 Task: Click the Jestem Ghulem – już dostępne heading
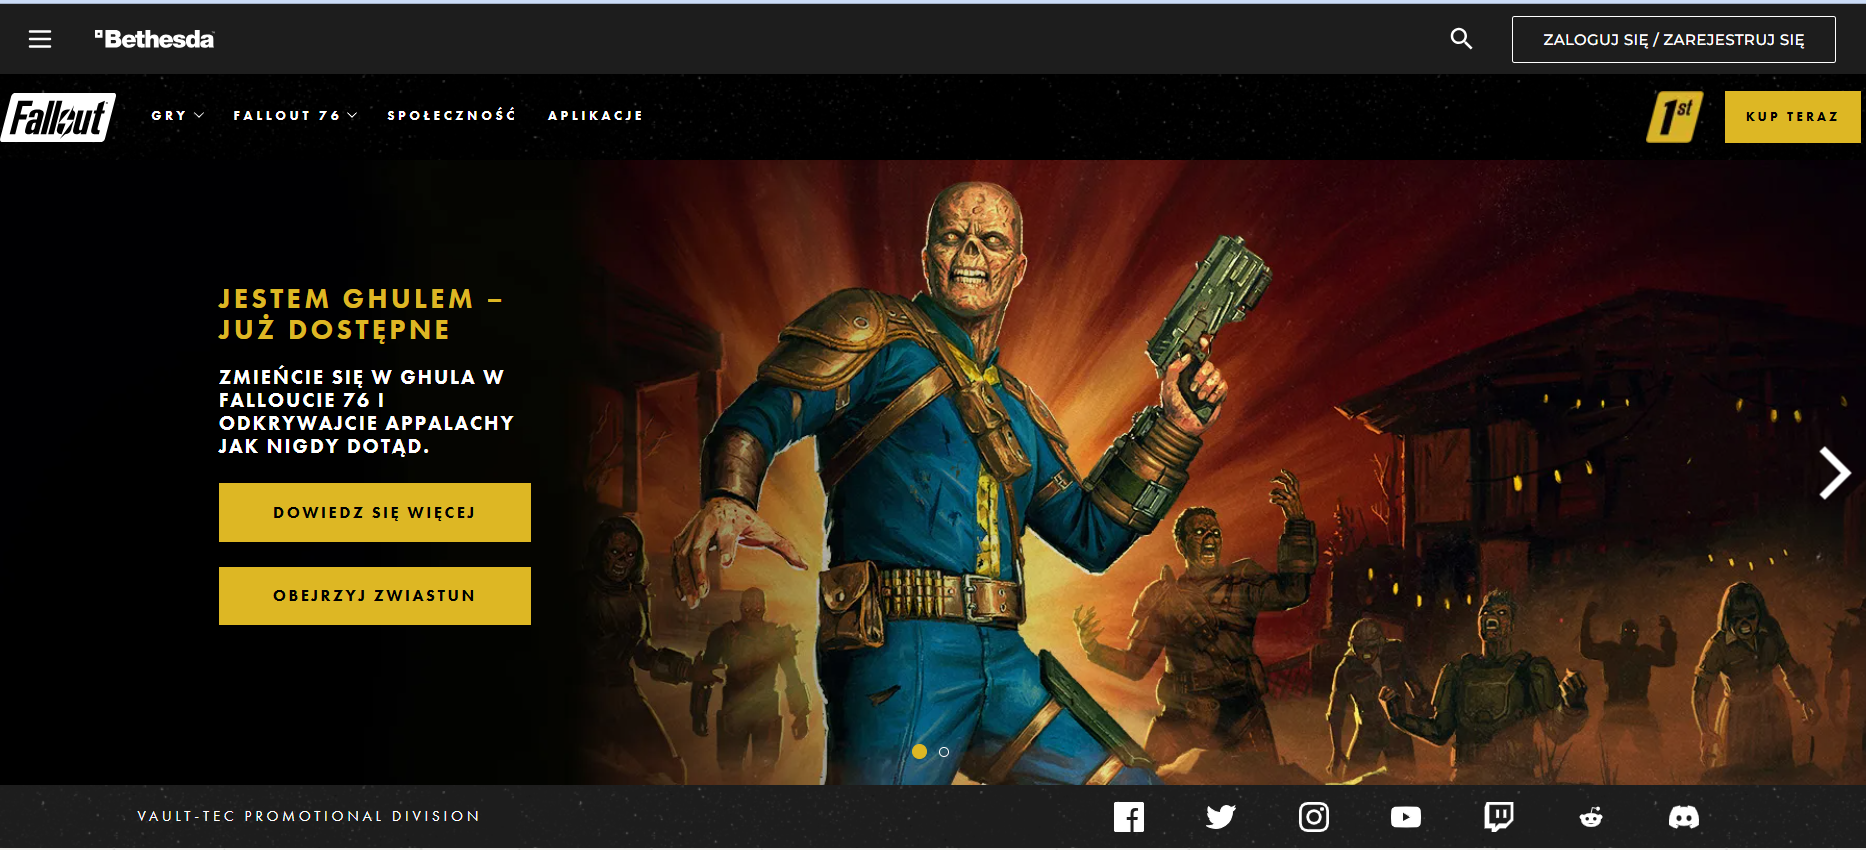(361, 314)
